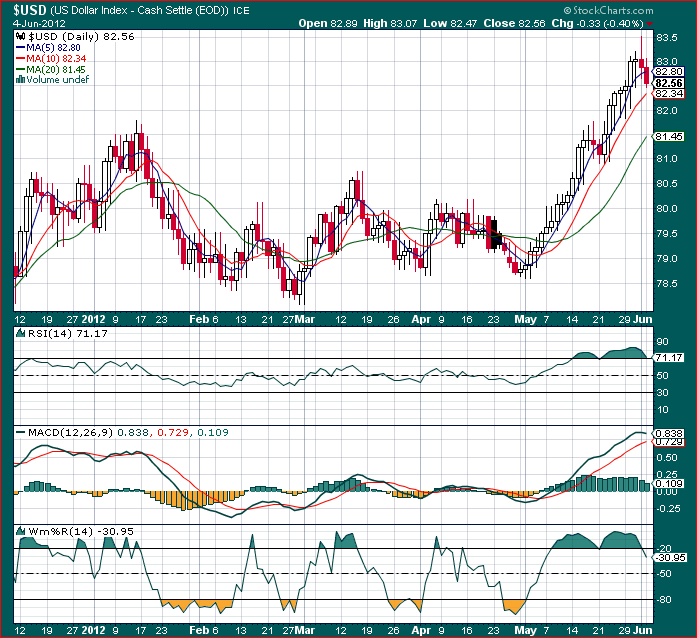
Task: Click the MA(5) 82.80 legend entry
Action: coord(48,48)
